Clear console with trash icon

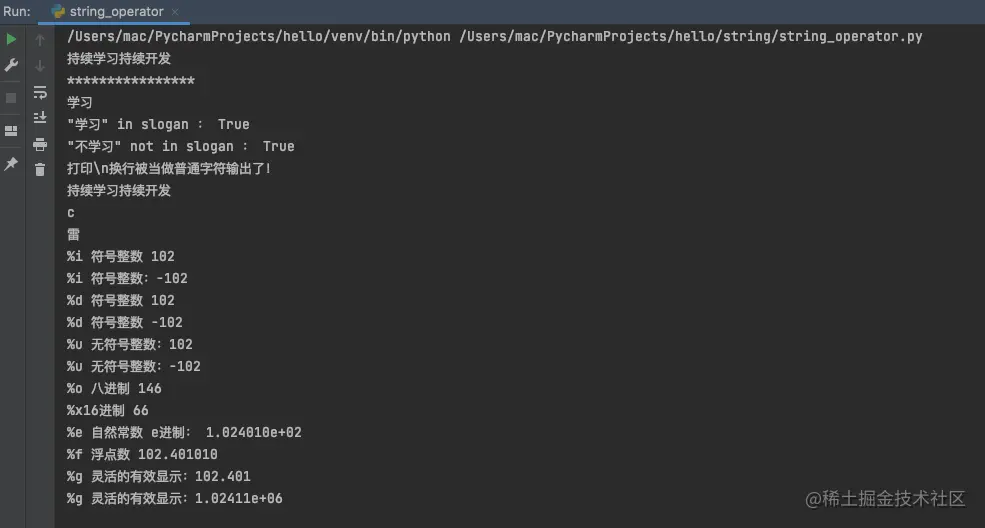(x=40, y=170)
